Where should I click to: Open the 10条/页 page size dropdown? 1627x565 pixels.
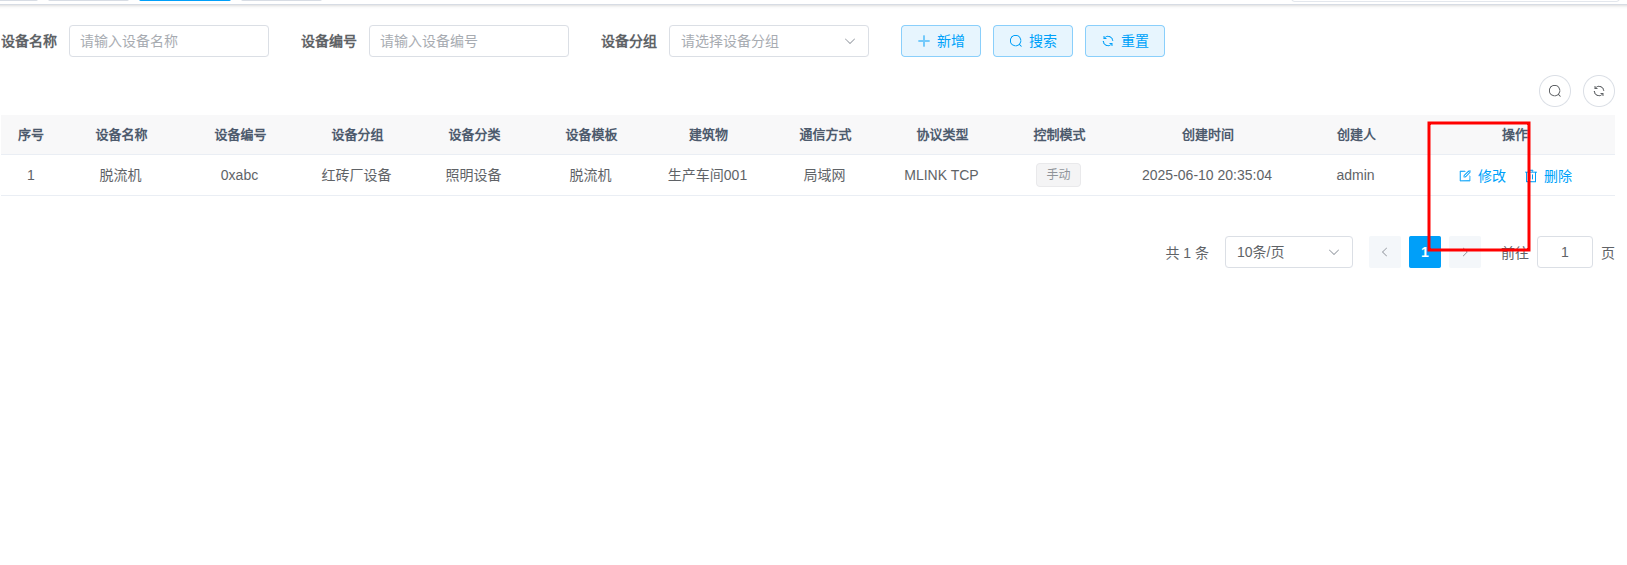[1287, 252]
